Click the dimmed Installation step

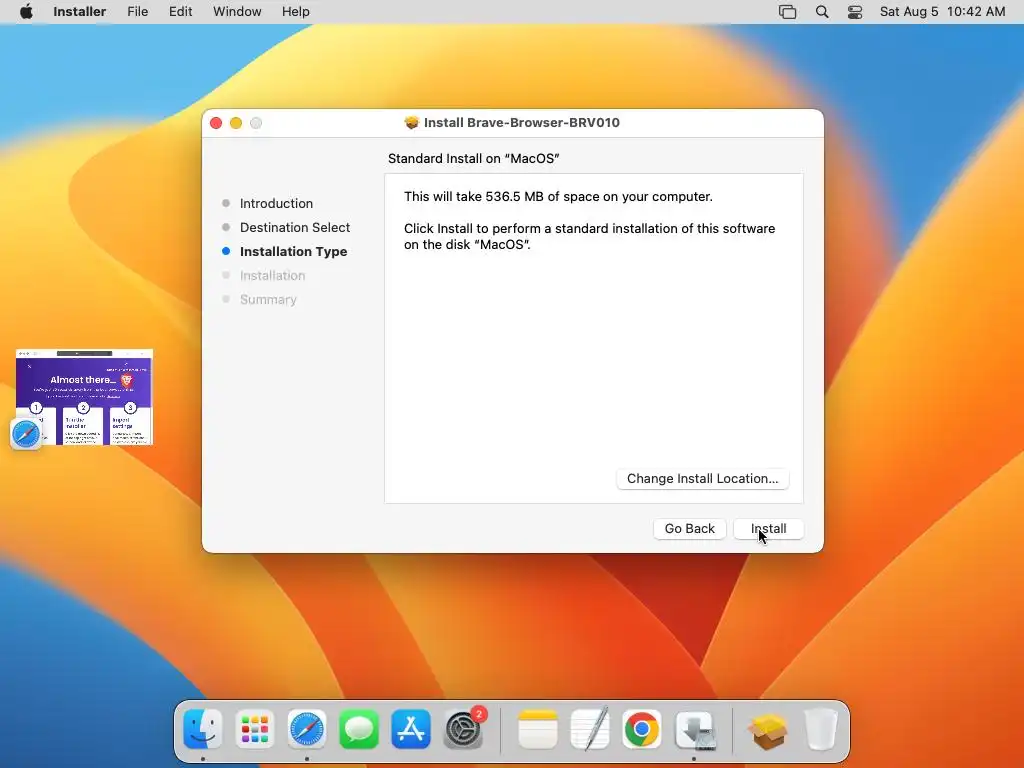tap(272, 276)
